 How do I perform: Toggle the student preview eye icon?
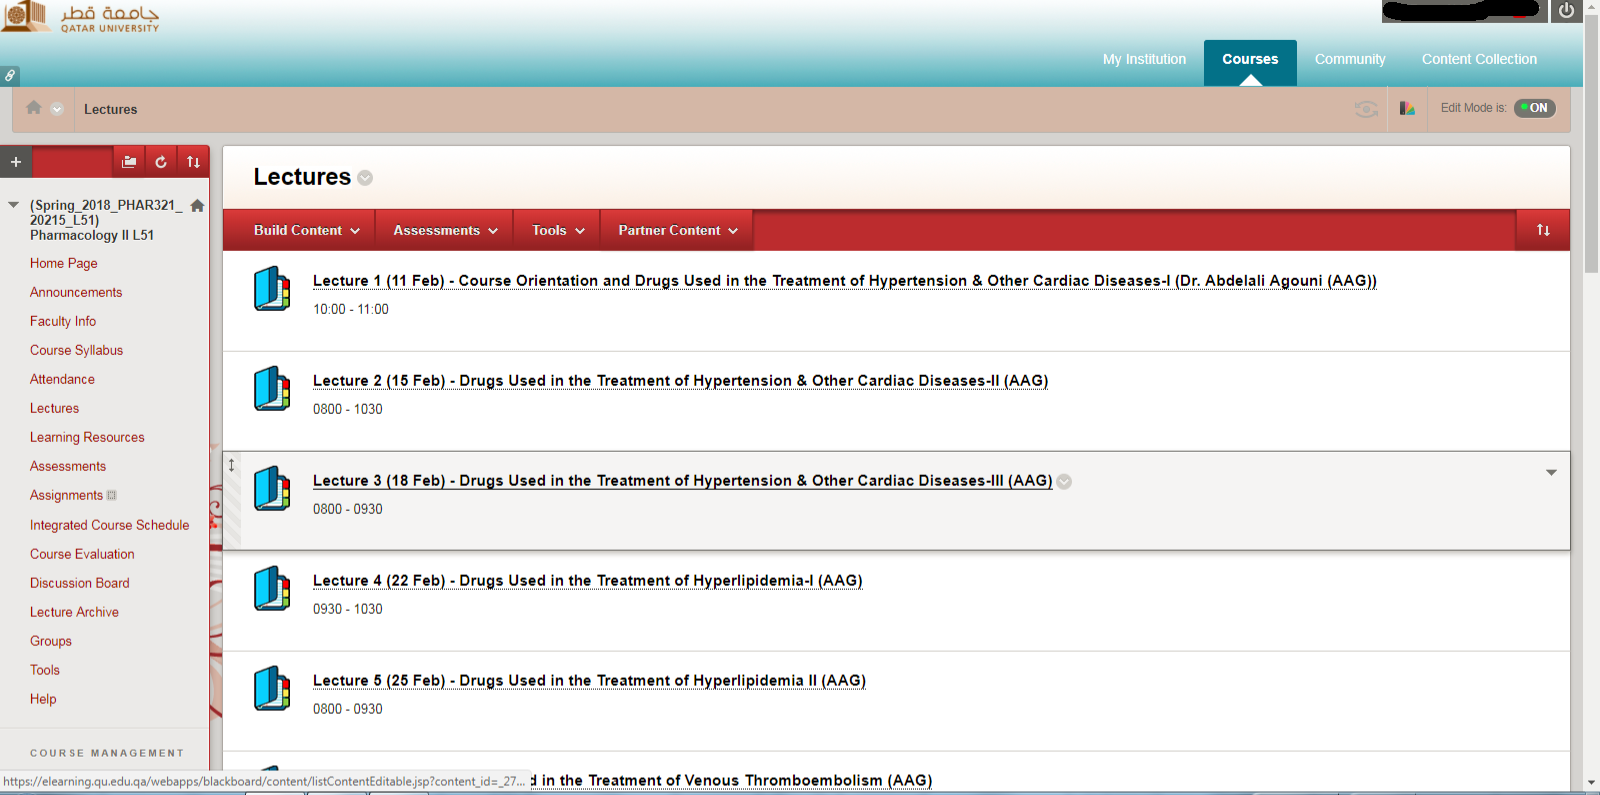[1366, 109]
